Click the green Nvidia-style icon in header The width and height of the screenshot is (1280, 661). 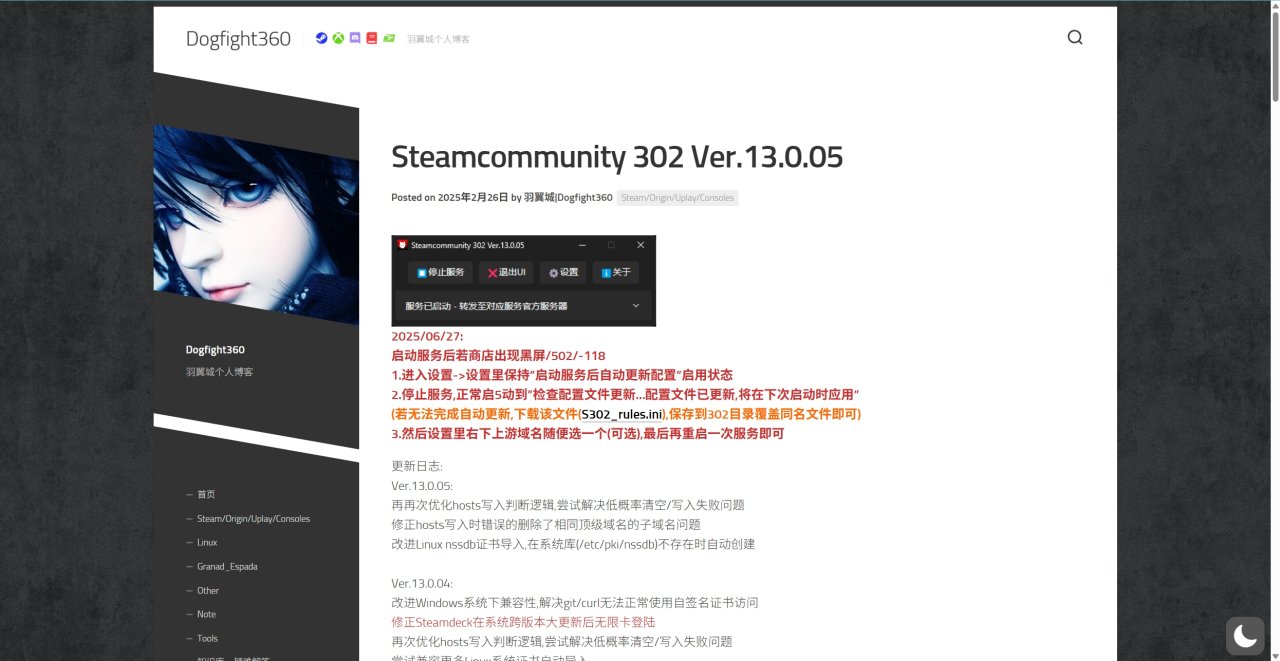[x=389, y=38]
